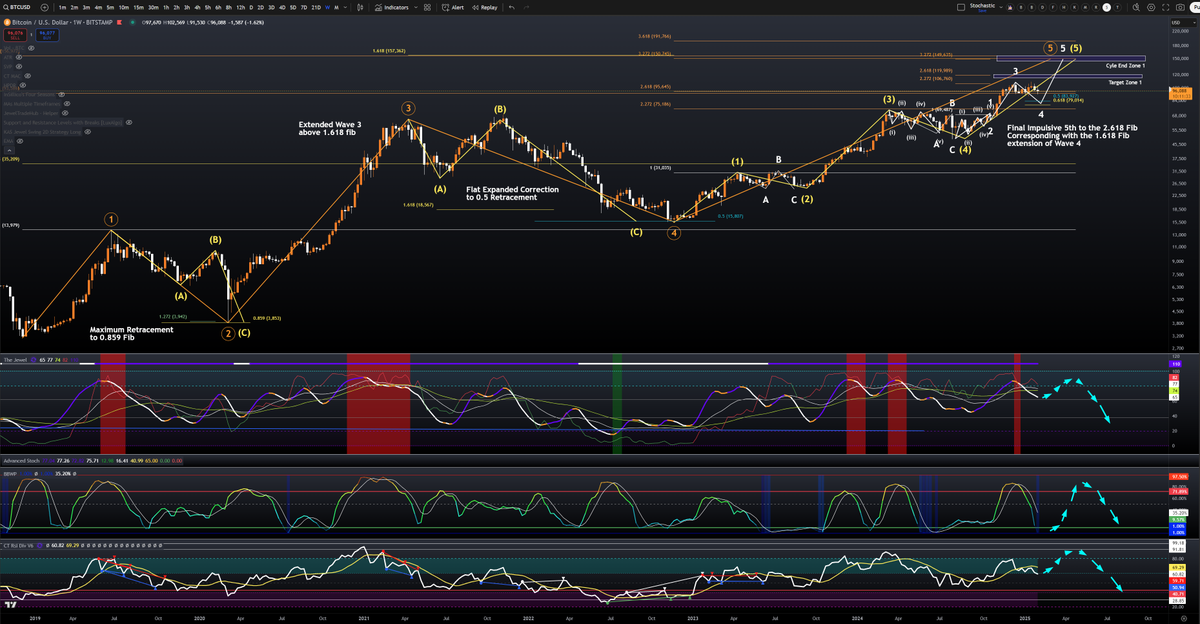Toggle visibility of EMA indicator
The image size is (1200, 624).
click(19, 141)
